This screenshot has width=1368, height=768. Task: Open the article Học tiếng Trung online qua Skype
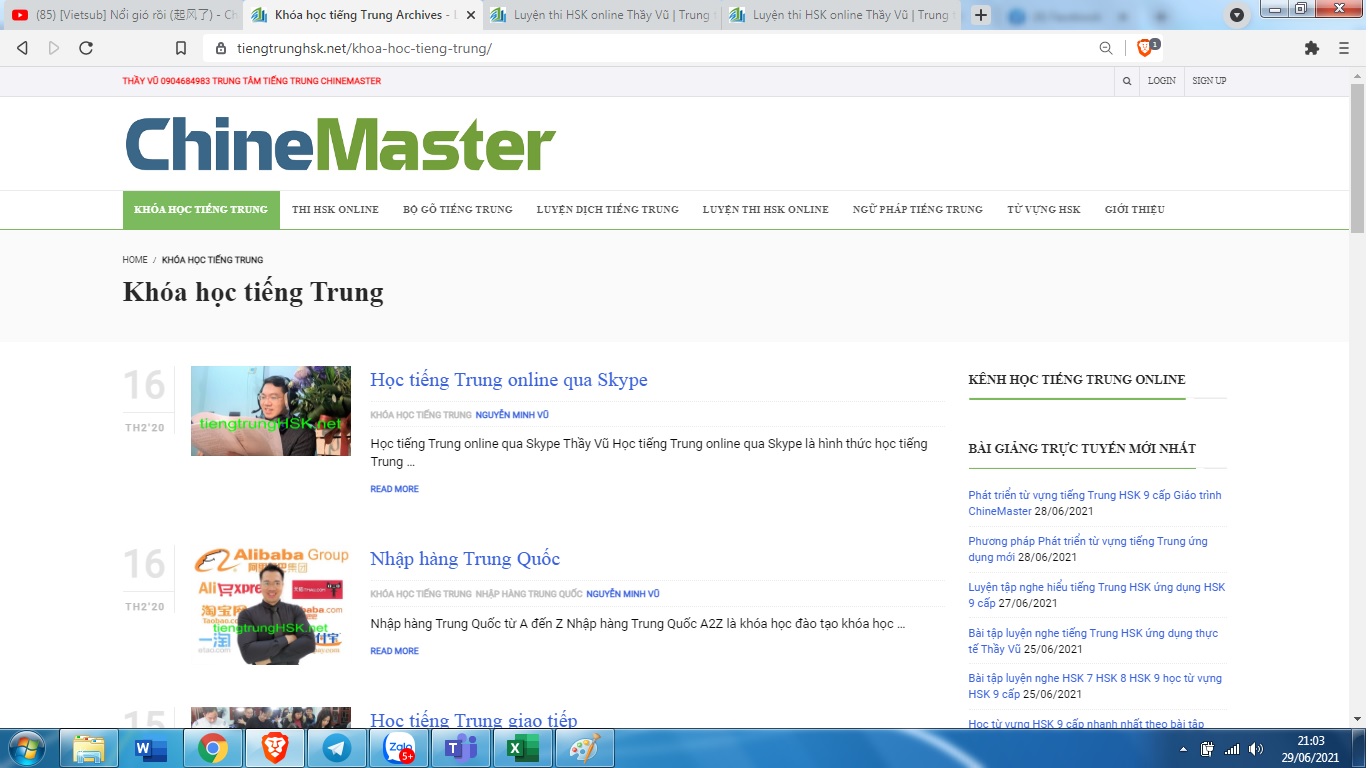(x=509, y=380)
